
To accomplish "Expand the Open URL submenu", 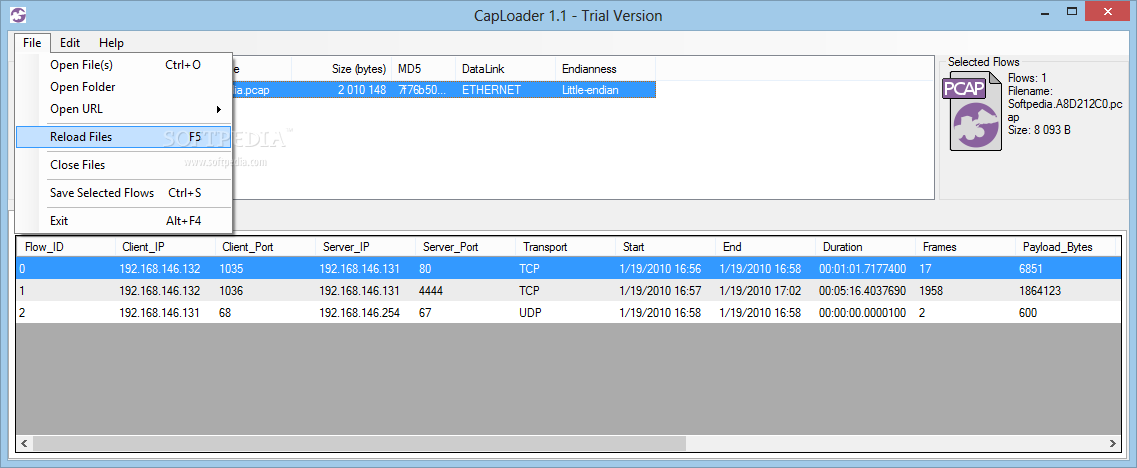I will click(x=123, y=110).
